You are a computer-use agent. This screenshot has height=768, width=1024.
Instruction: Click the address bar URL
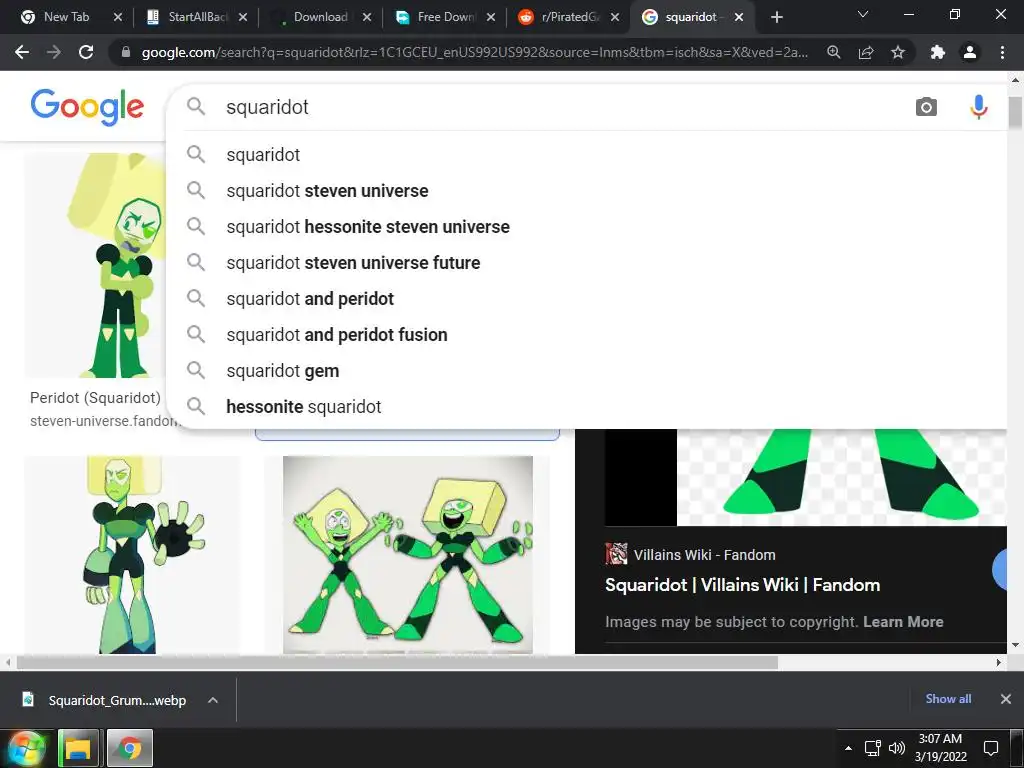tap(474, 52)
